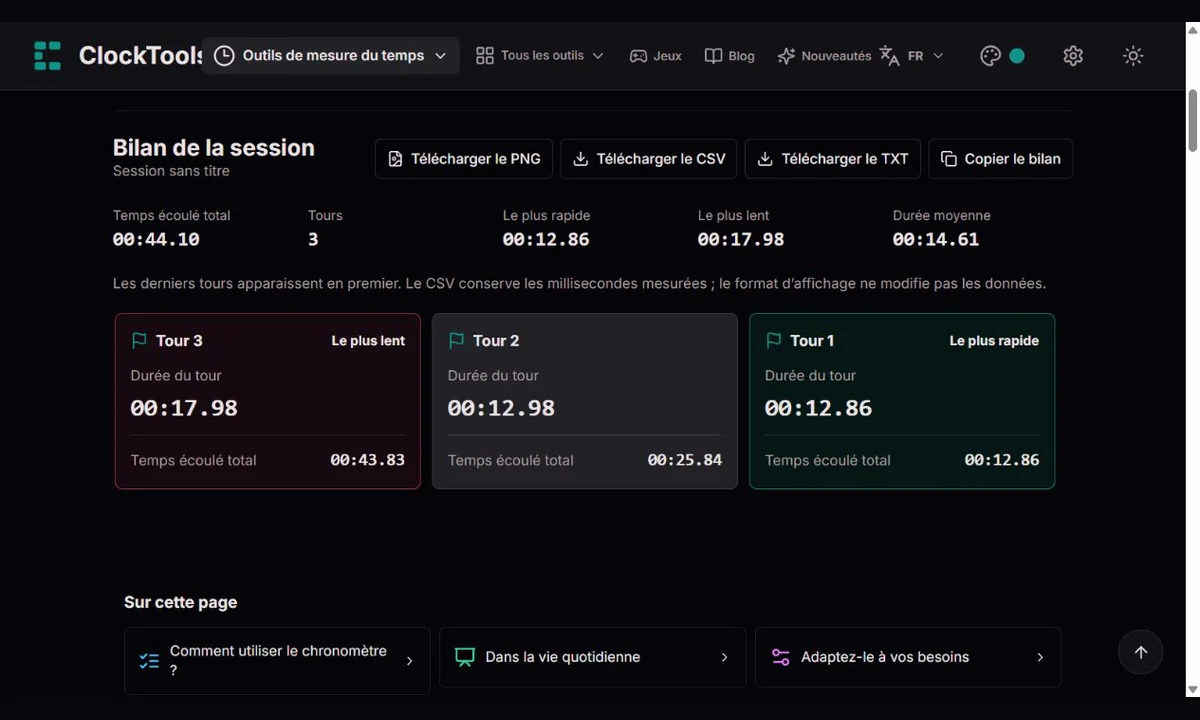This screenshot has width=1200, height=720.
Task: Click the green theme color dot
Action: (x=1017, y=56)
